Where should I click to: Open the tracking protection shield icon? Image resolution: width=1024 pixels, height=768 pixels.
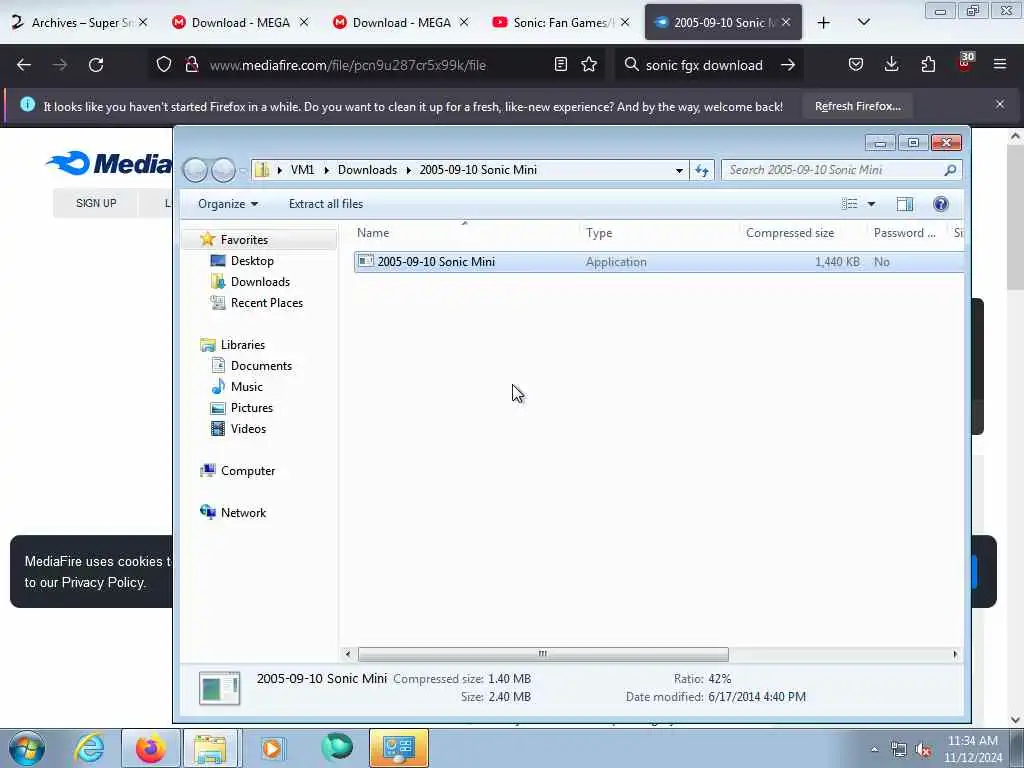tap(164, 64)
